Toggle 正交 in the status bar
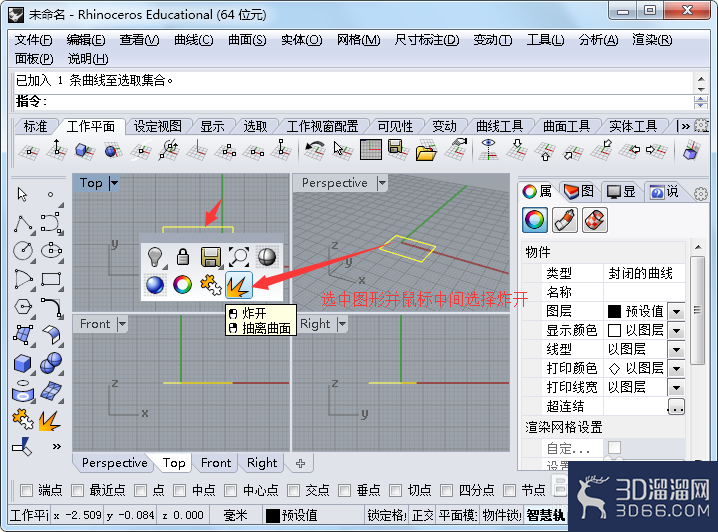 422,516
